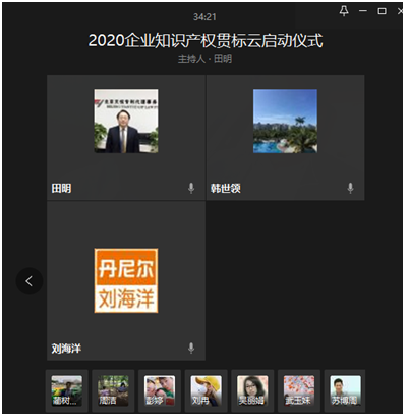Image resolution: width=403 pixels, height=415 pixels.
Task: Click the back arrow chevron button
Action: tap(29, 281)
